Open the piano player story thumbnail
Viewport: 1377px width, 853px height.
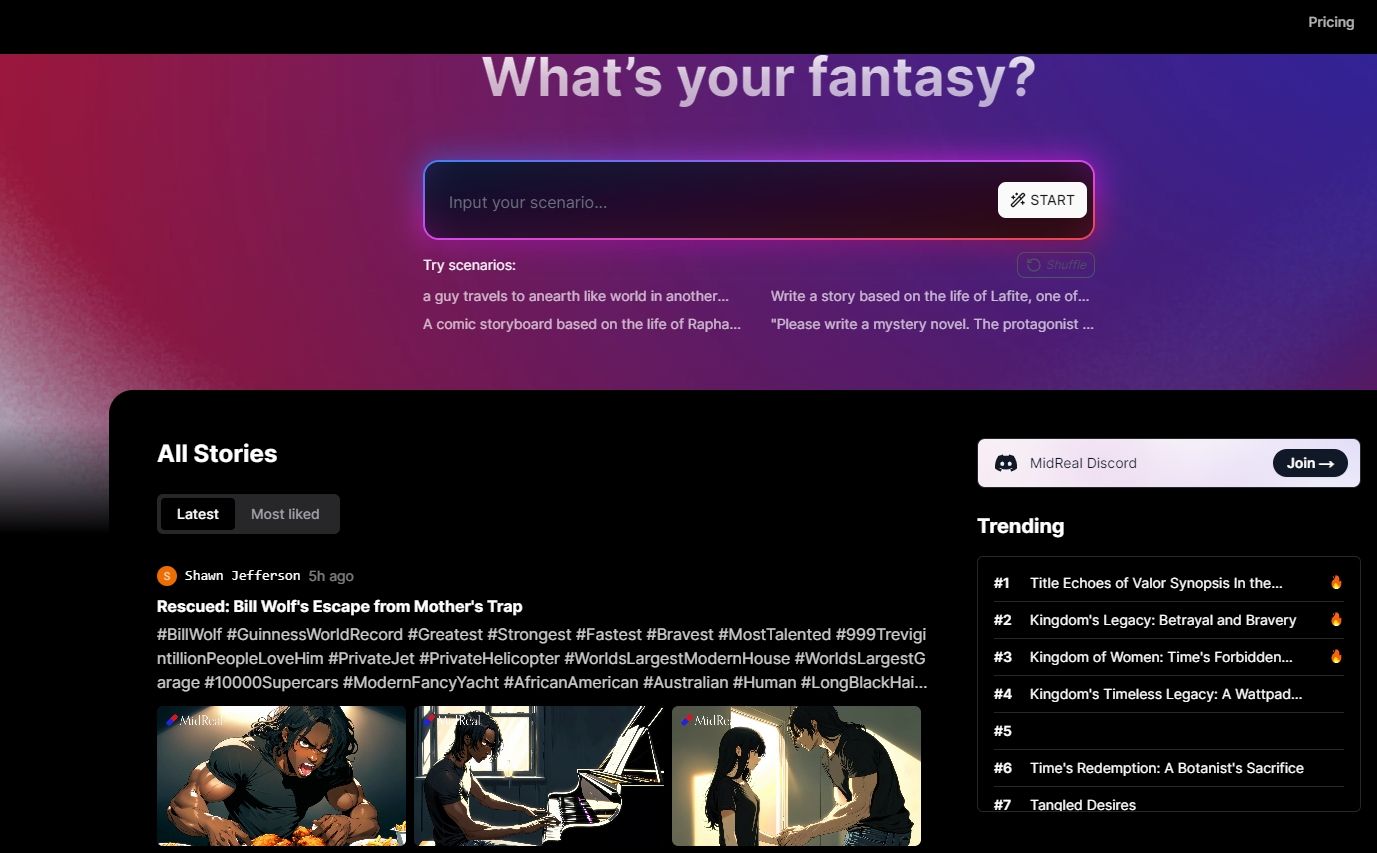[538, 776]
